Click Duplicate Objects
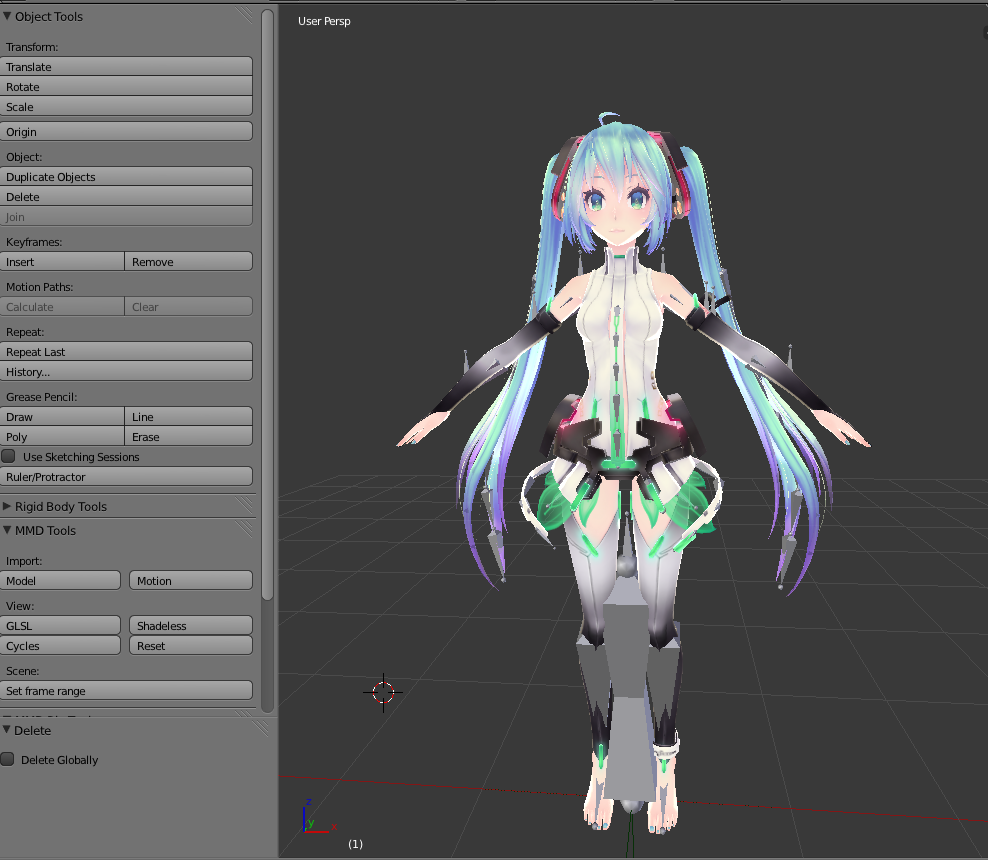 coord(127,176)
